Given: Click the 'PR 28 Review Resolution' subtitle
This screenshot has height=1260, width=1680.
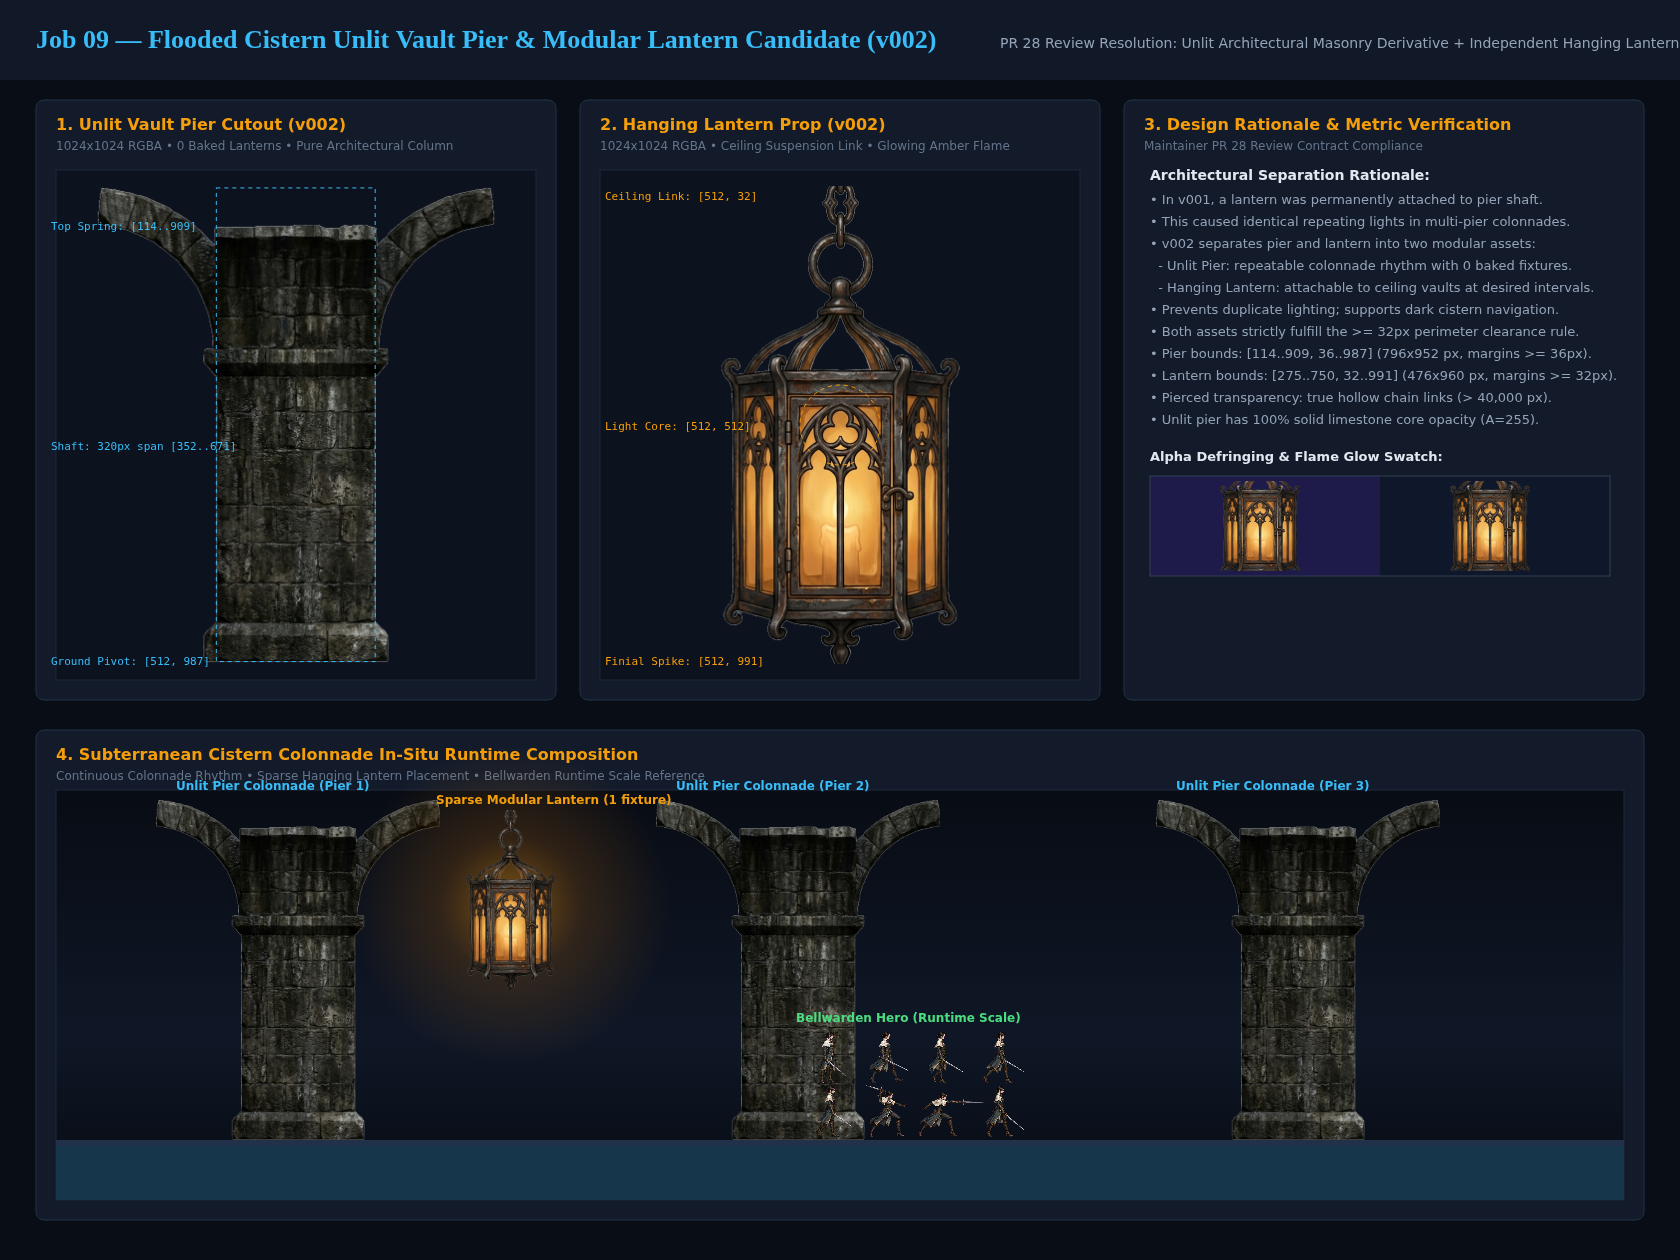Looking at the screenshot, I should pos(1339,43).
